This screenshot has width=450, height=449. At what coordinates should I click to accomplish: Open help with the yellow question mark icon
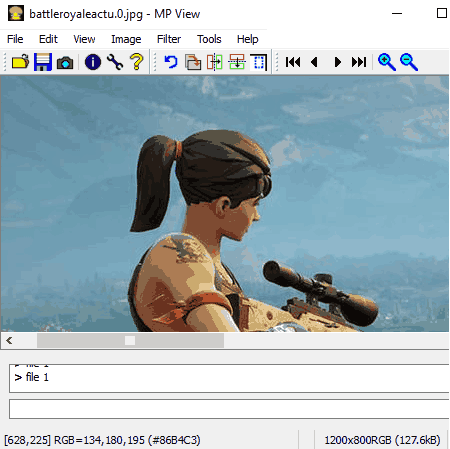137,62
